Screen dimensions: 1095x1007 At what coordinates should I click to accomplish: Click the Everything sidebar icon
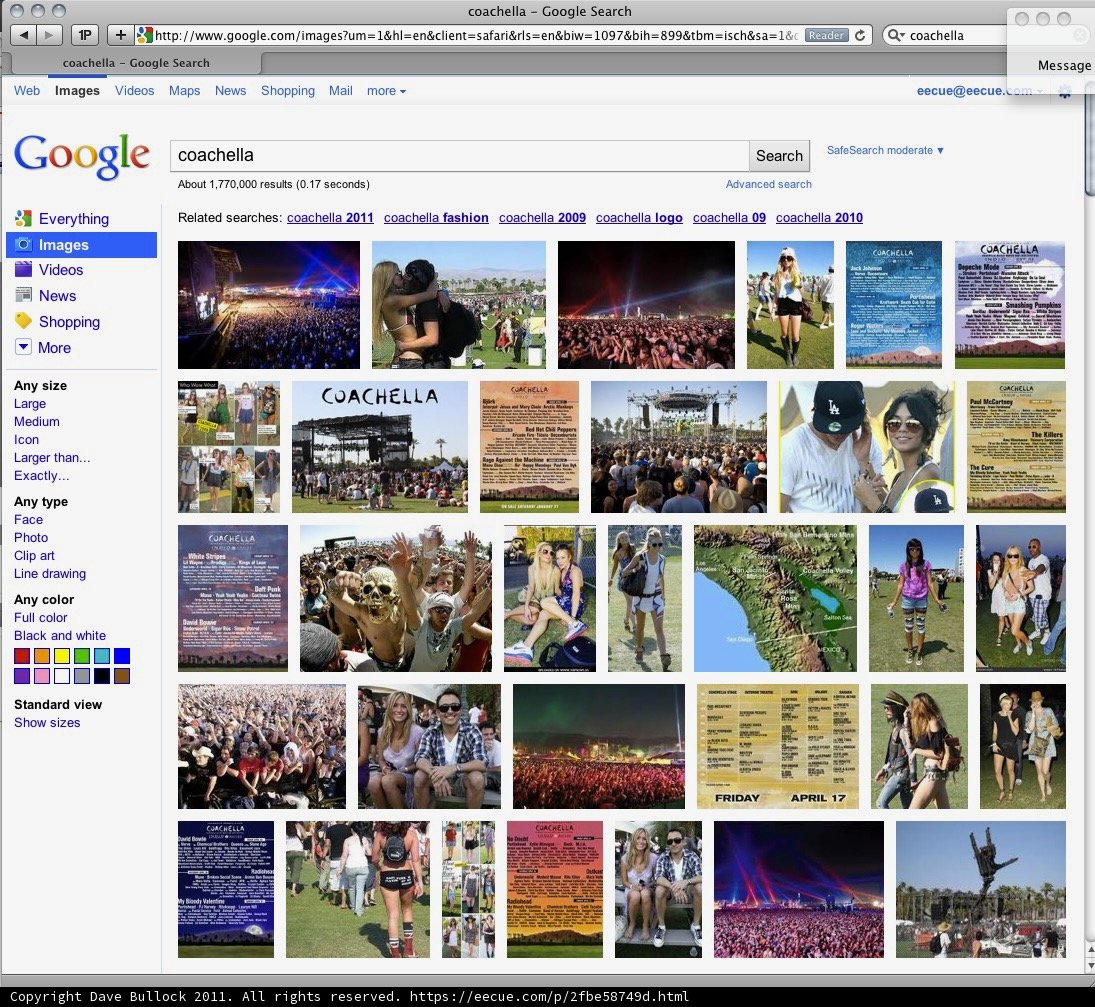tap(23, 219)
